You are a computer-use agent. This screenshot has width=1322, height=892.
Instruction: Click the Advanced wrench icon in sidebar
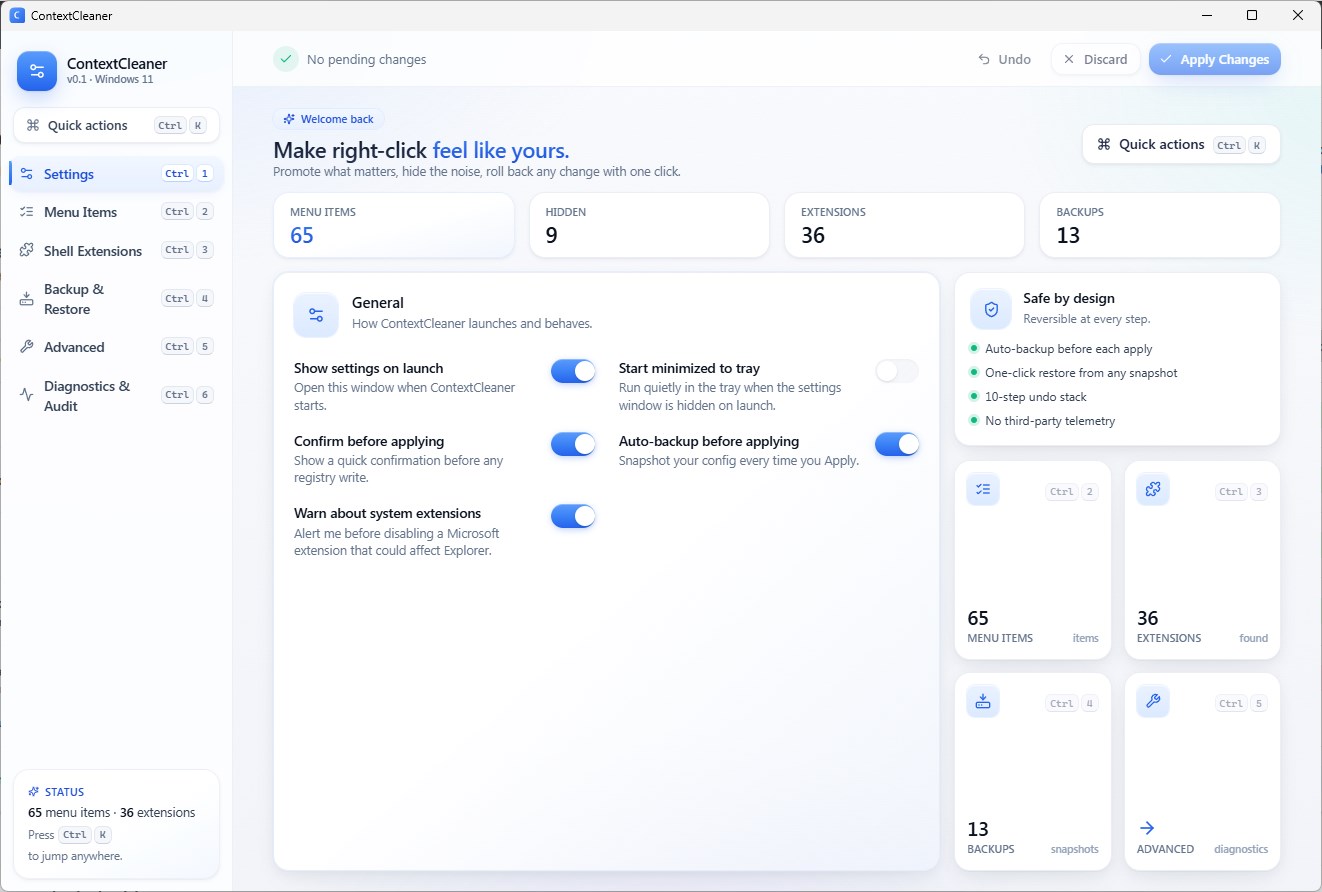tap(27, 347)
